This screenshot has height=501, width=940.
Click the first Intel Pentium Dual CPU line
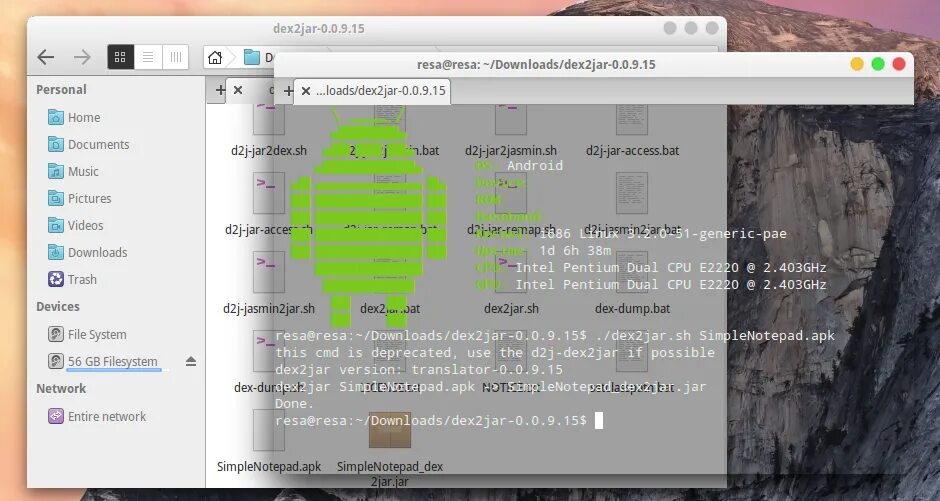click(670, 267)
